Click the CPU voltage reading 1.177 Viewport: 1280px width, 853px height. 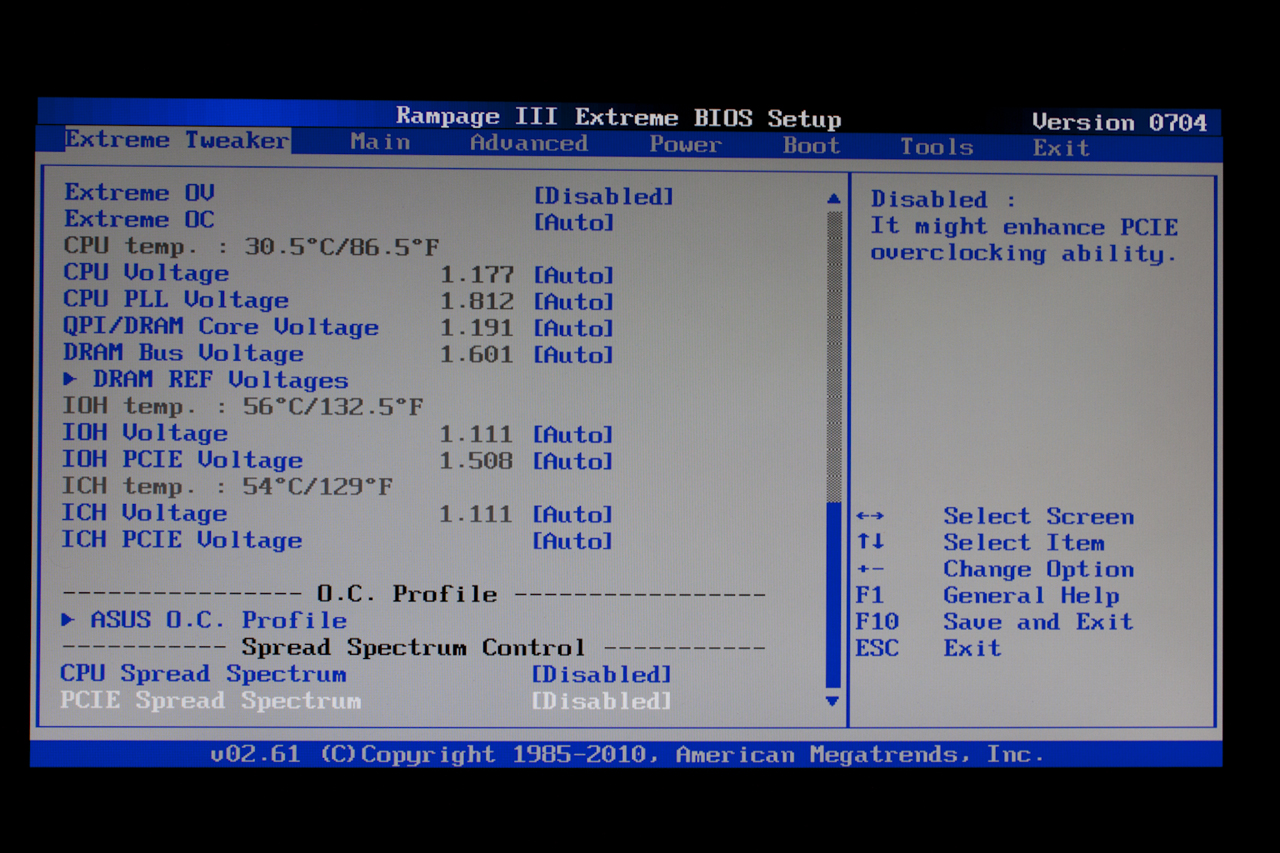click(x=477, y=274)
